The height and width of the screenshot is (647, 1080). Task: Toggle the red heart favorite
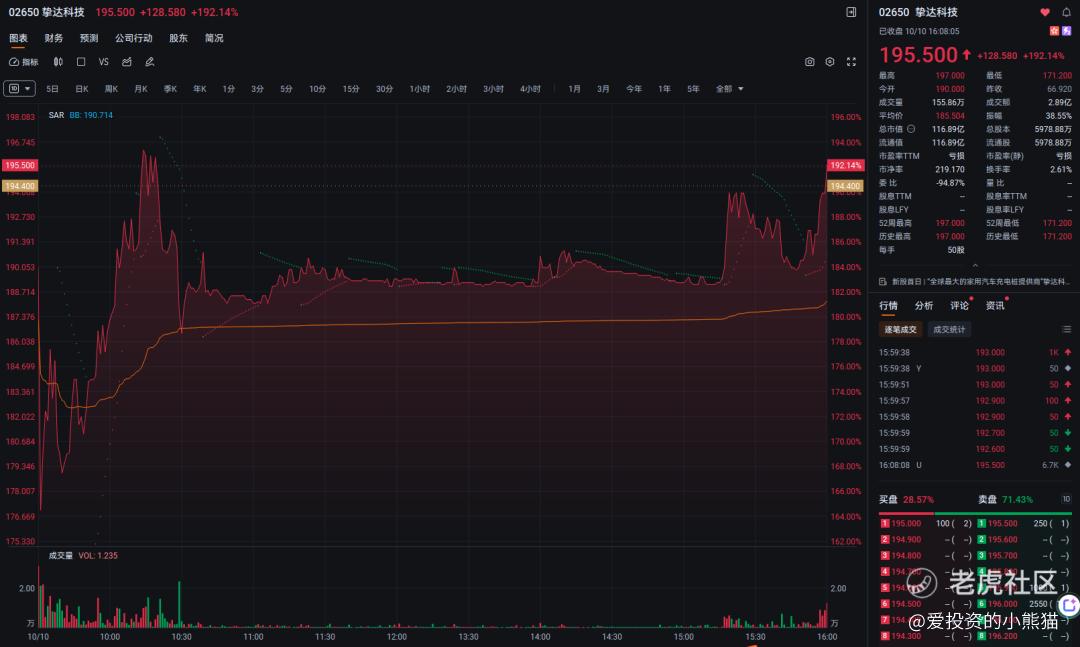click(1045, 12)
